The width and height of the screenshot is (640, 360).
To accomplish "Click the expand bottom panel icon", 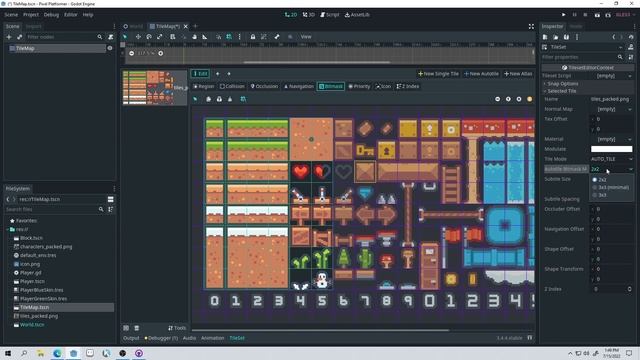I will point(530,338).
